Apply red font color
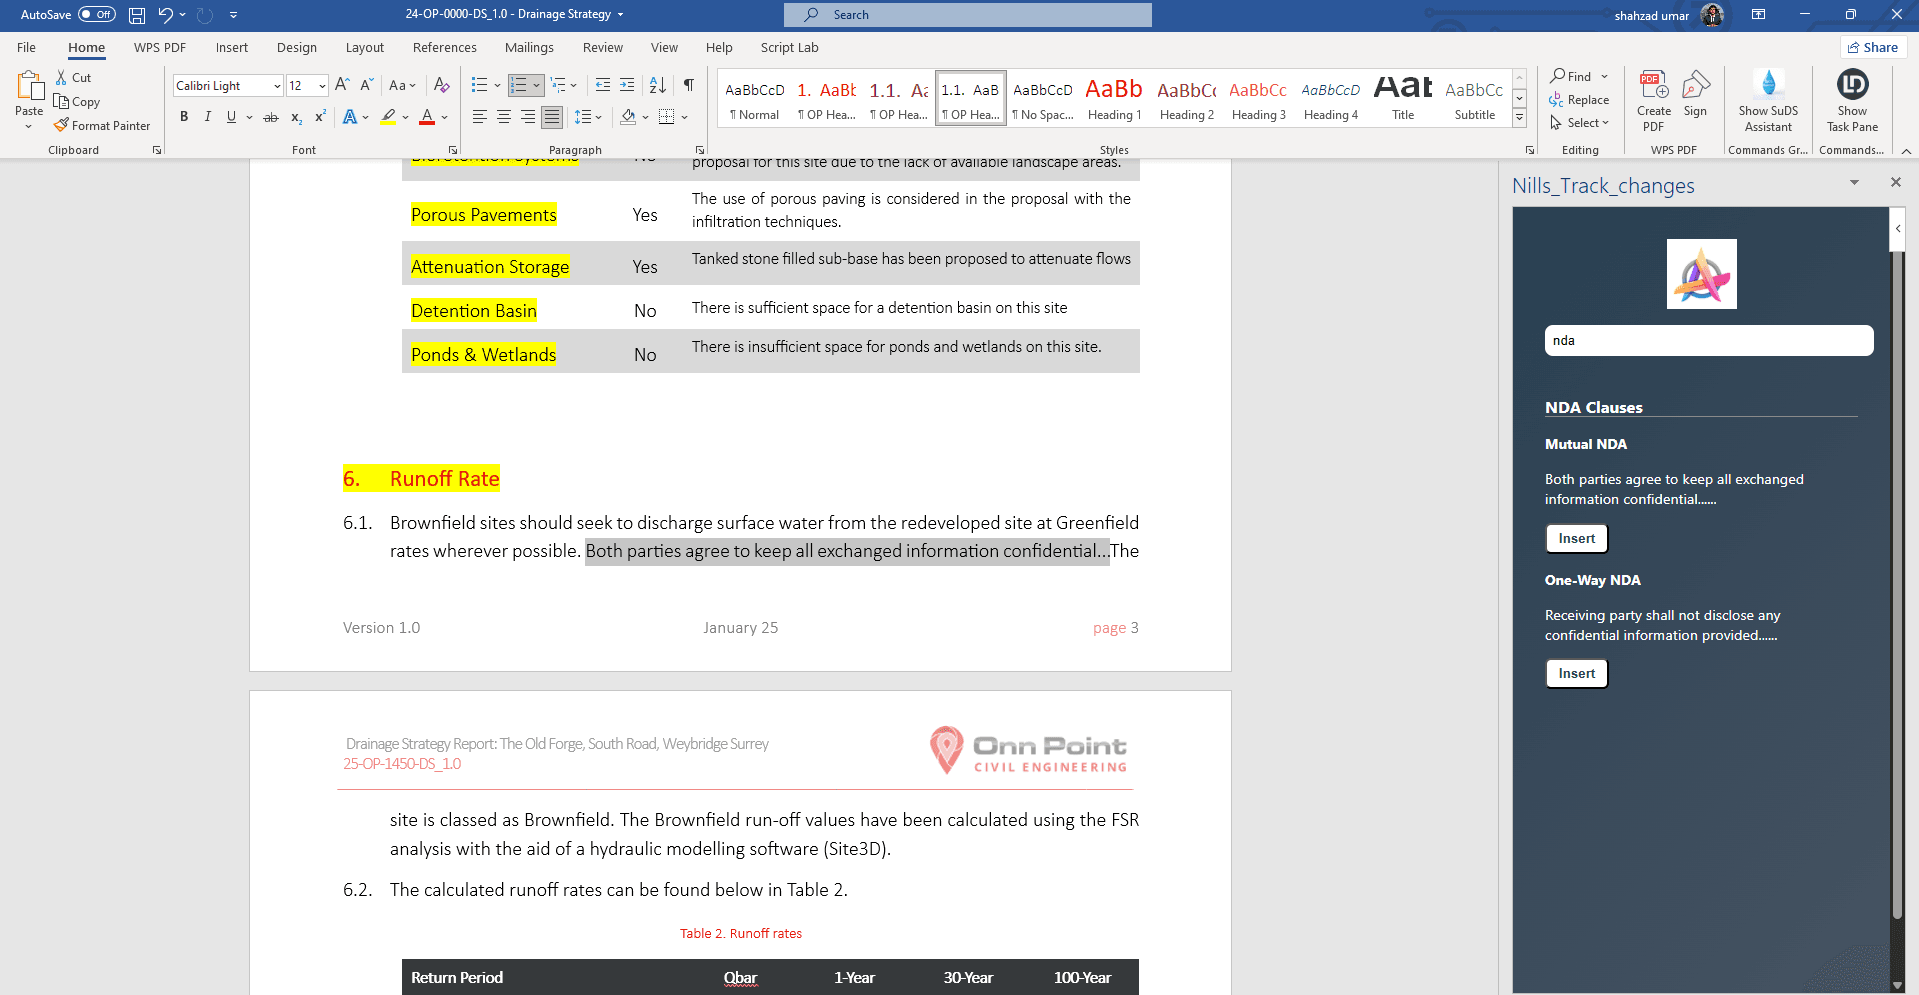Image resolution: width=1919 pixels, height=995 pixels. pyautogui.click(x=427, y=117)
